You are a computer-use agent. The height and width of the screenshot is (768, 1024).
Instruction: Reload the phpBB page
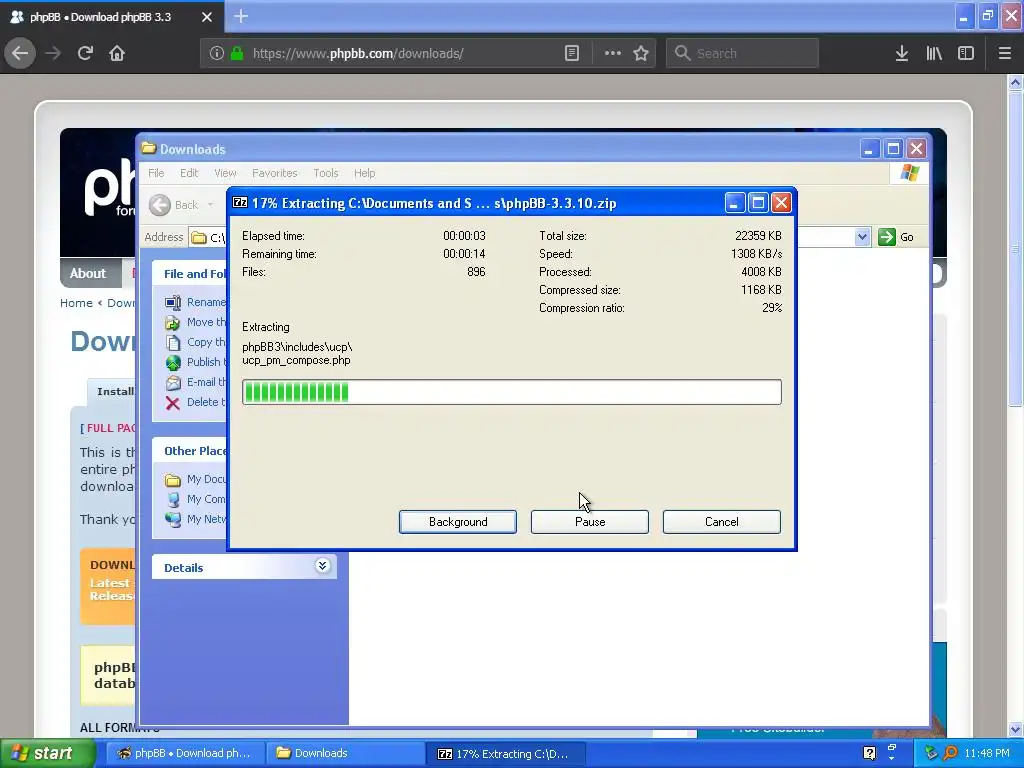[x=85, y=54]
